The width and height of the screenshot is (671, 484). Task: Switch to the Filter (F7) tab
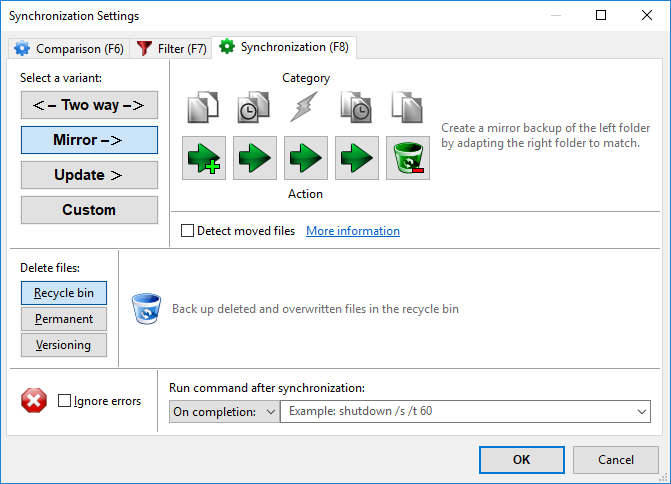(x=172, y=49)
